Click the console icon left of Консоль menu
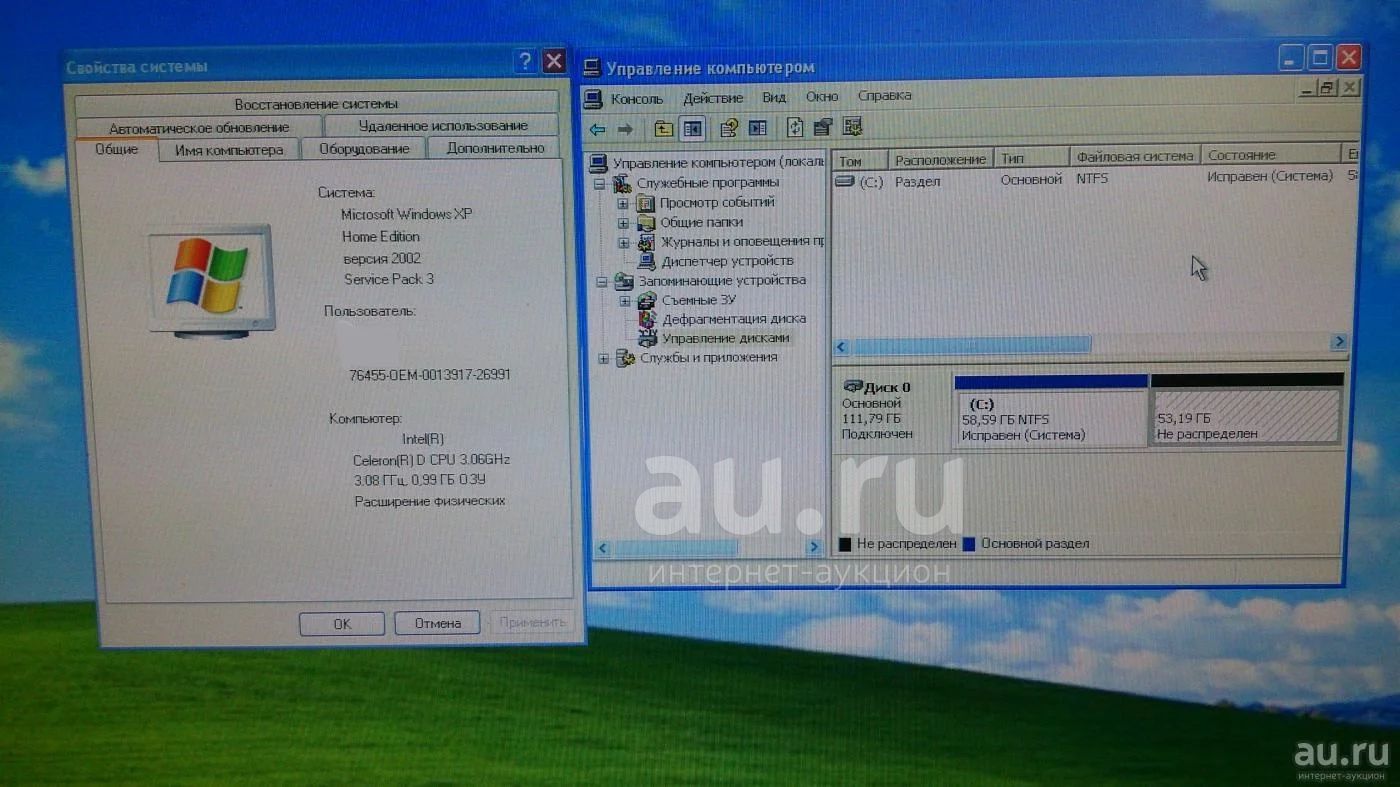Screen dimensions: 1400x787 click(x=593, y=98)
